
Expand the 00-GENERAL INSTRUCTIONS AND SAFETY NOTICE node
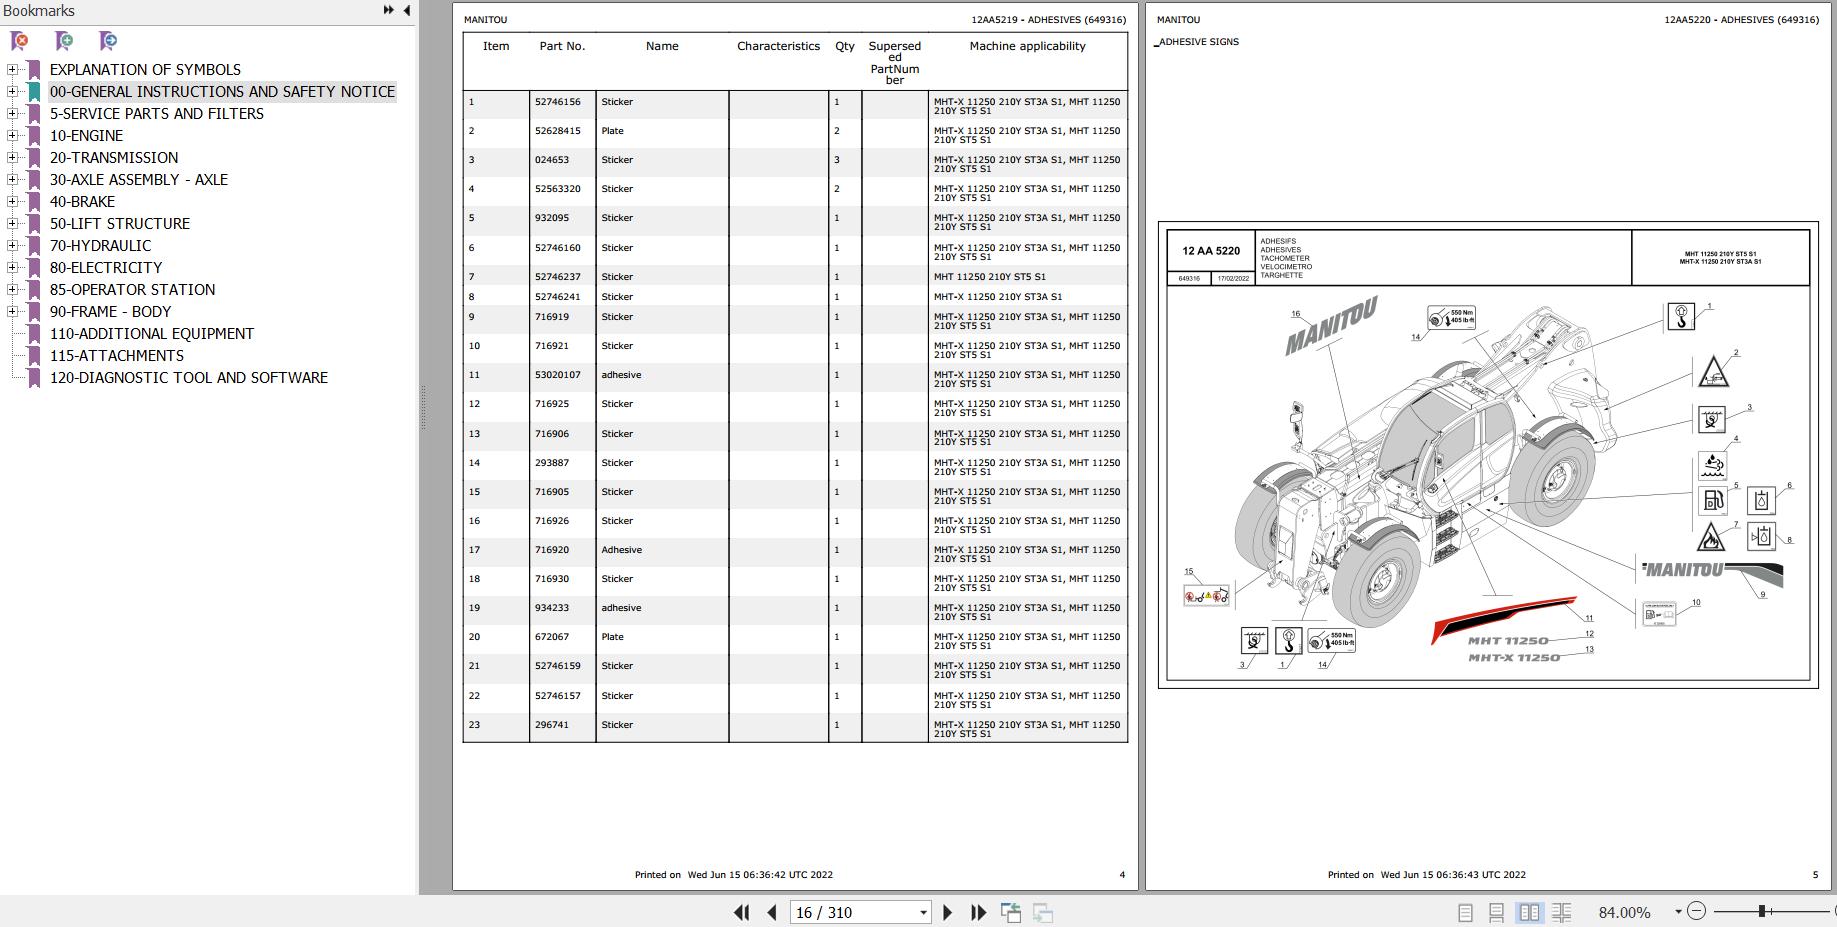(x=12, y=92)
